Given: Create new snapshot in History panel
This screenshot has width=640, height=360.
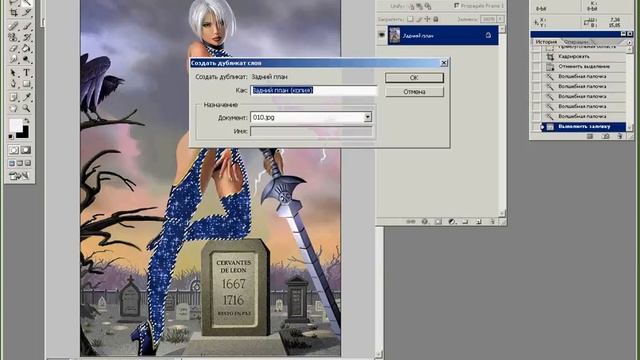Looking at the screenshot, I should coord(606,136).
